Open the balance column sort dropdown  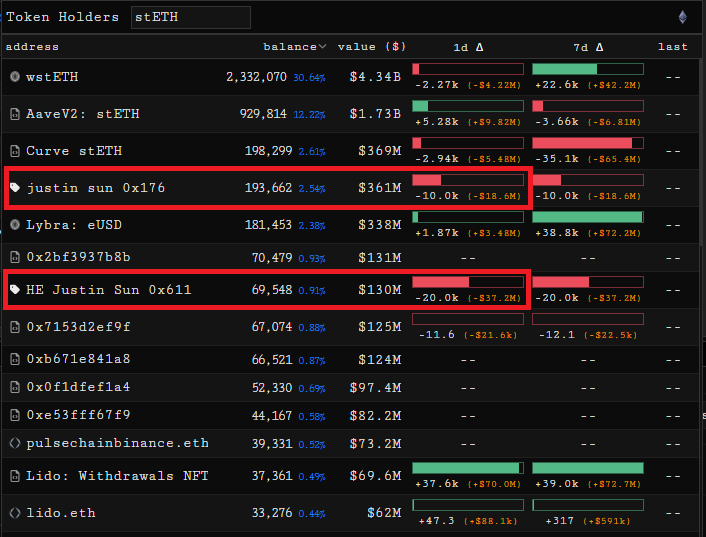coord(322,47)
